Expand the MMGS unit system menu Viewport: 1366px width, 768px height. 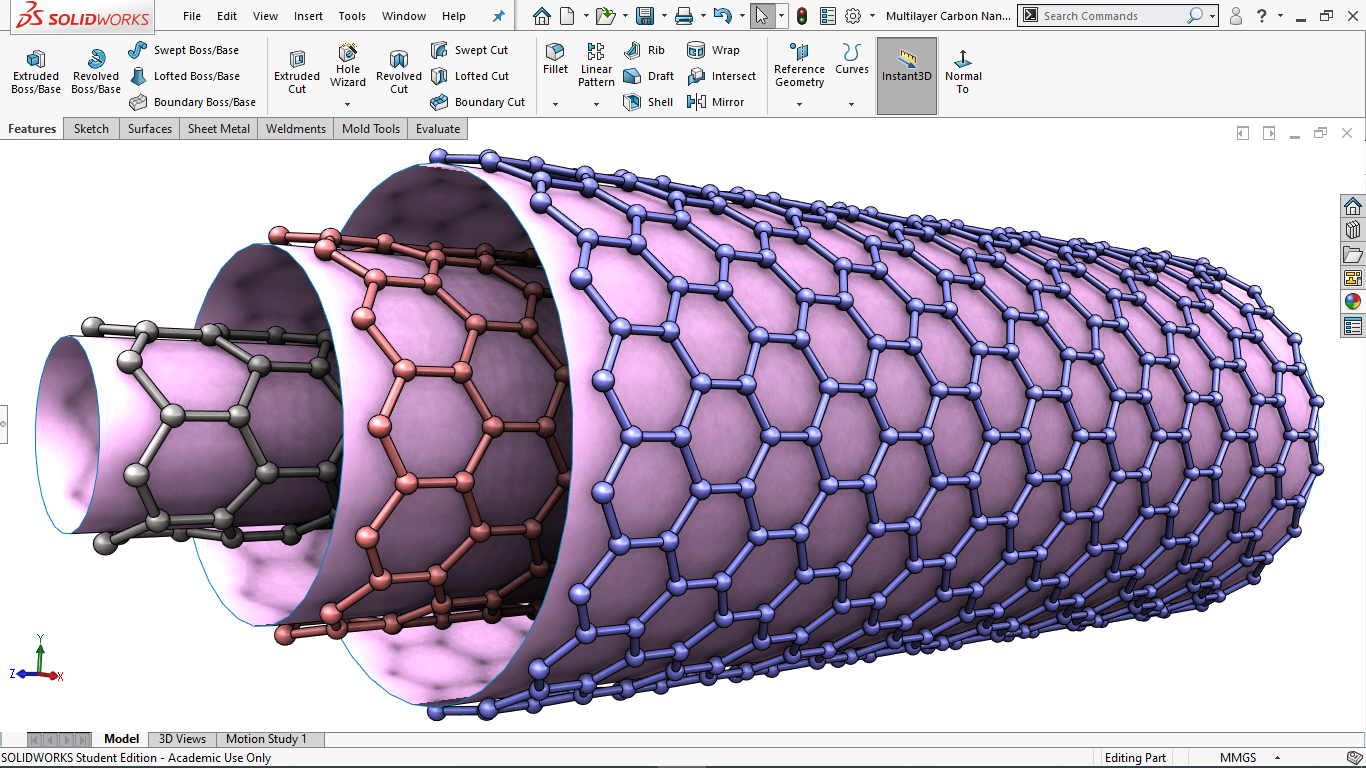point(1238,758)
